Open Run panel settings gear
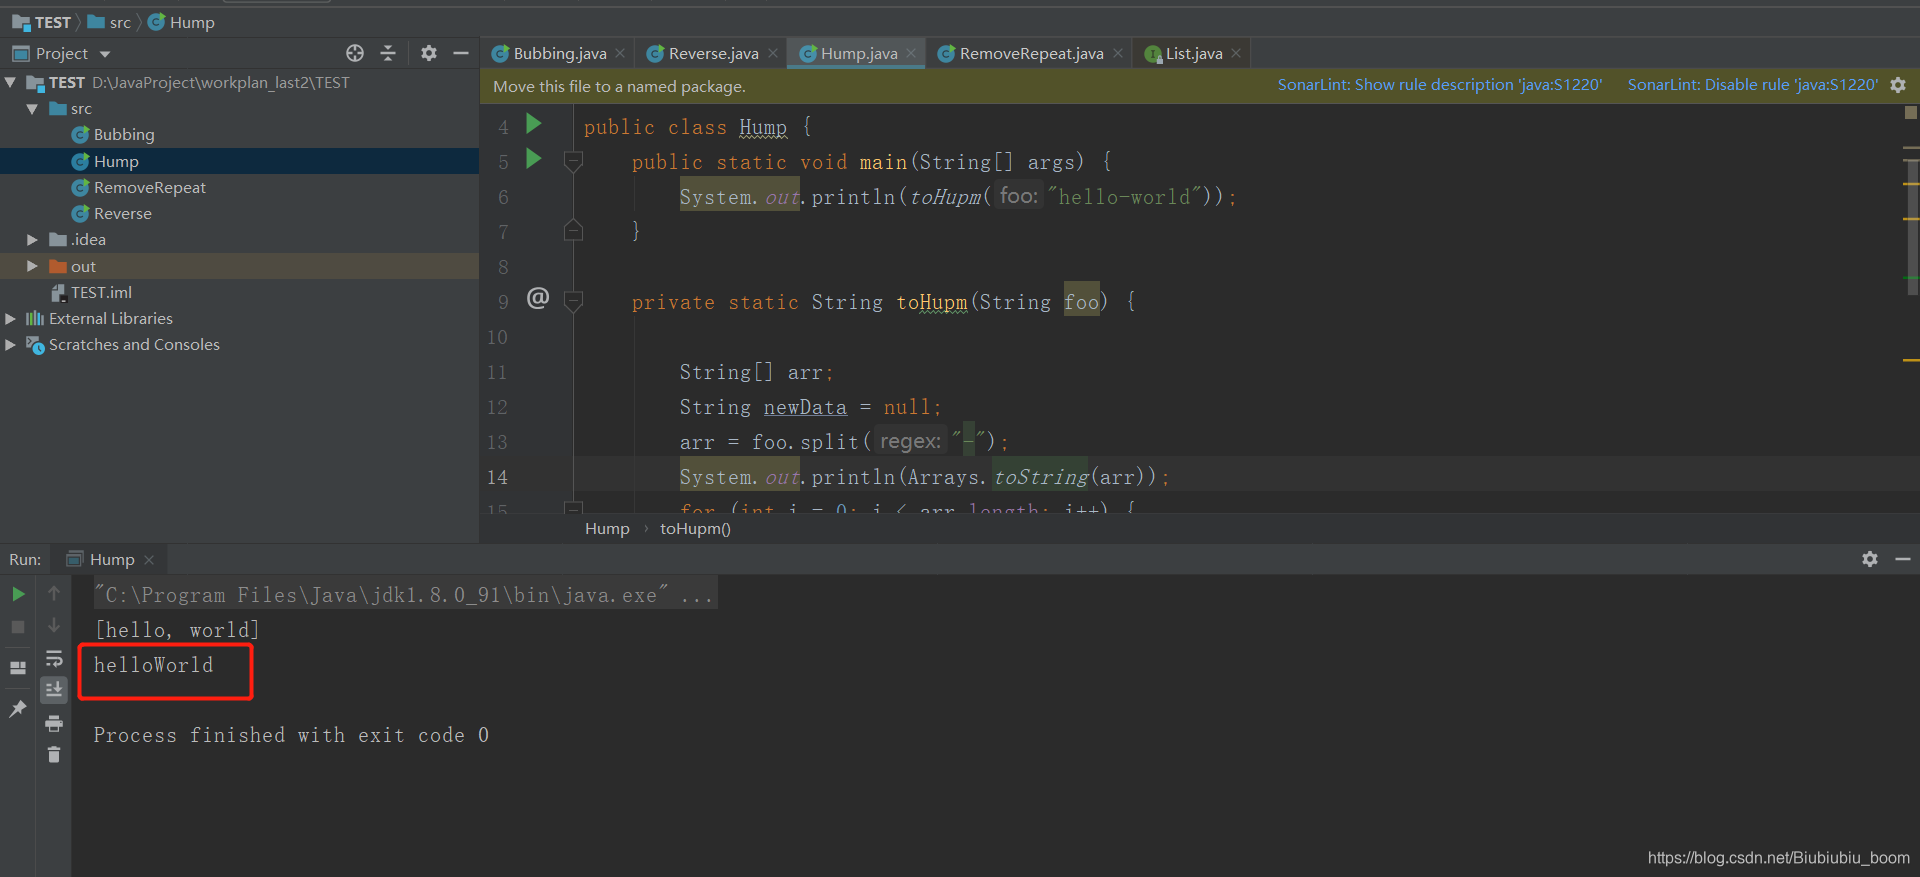This screenshot has height=877, width=1920. point(1870,559)
